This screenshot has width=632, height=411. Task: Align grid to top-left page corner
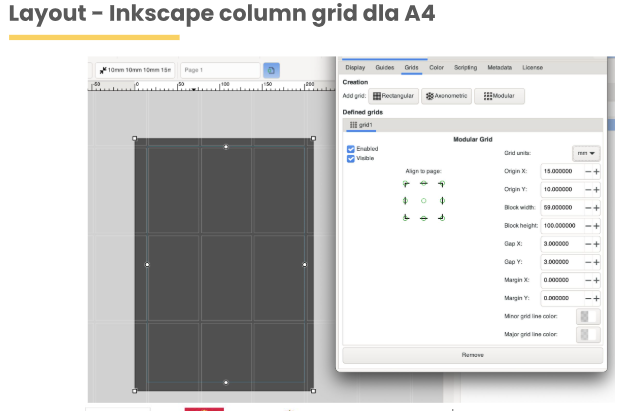406,184
